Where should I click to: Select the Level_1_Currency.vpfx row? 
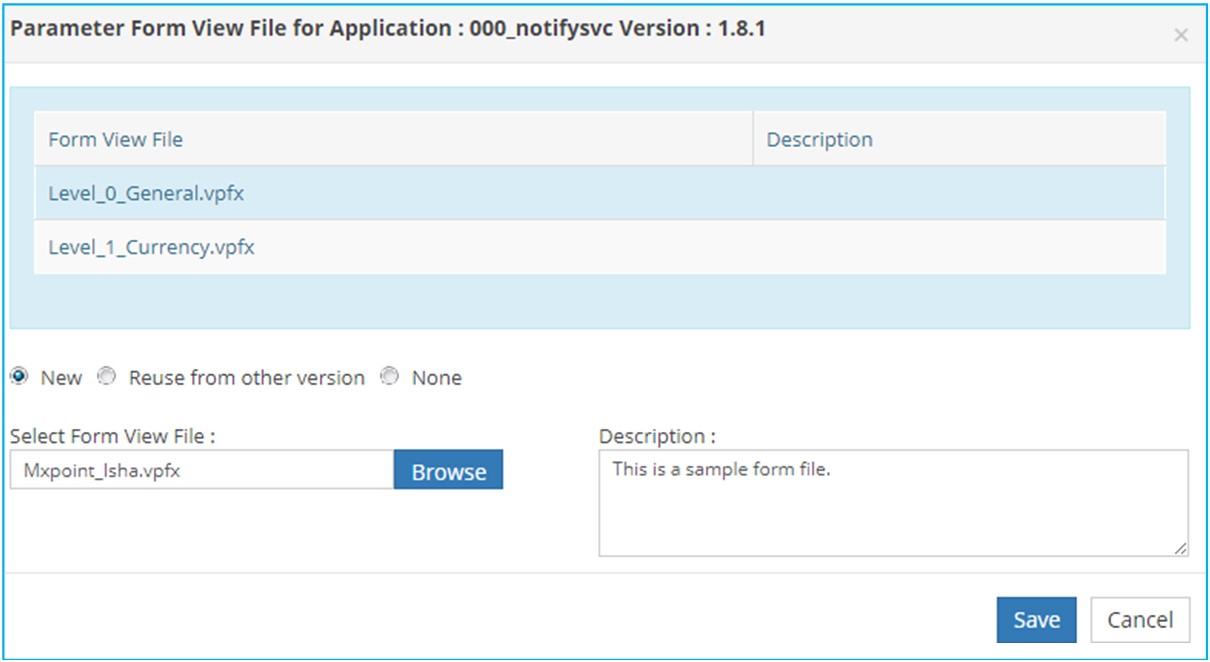[x=600, y=247]
